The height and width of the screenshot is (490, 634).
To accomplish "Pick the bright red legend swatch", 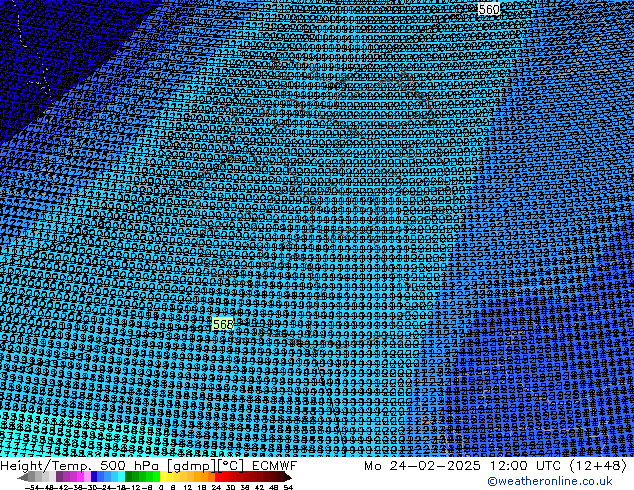I will pos(219,477).
